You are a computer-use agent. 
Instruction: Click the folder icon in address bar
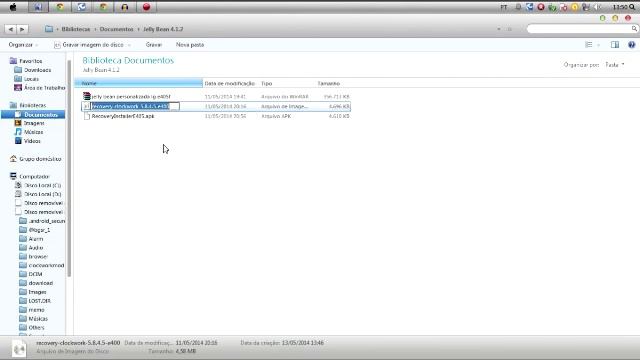(x=49, y=29)
